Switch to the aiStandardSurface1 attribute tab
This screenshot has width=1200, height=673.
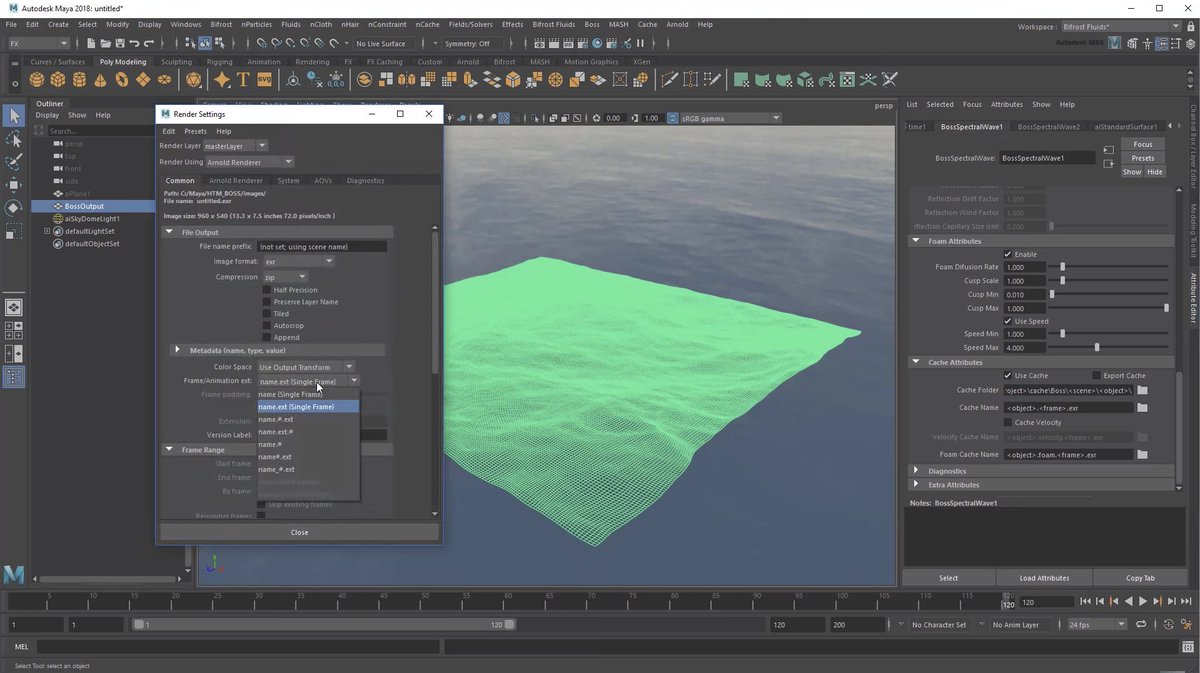click(1125, 127)
